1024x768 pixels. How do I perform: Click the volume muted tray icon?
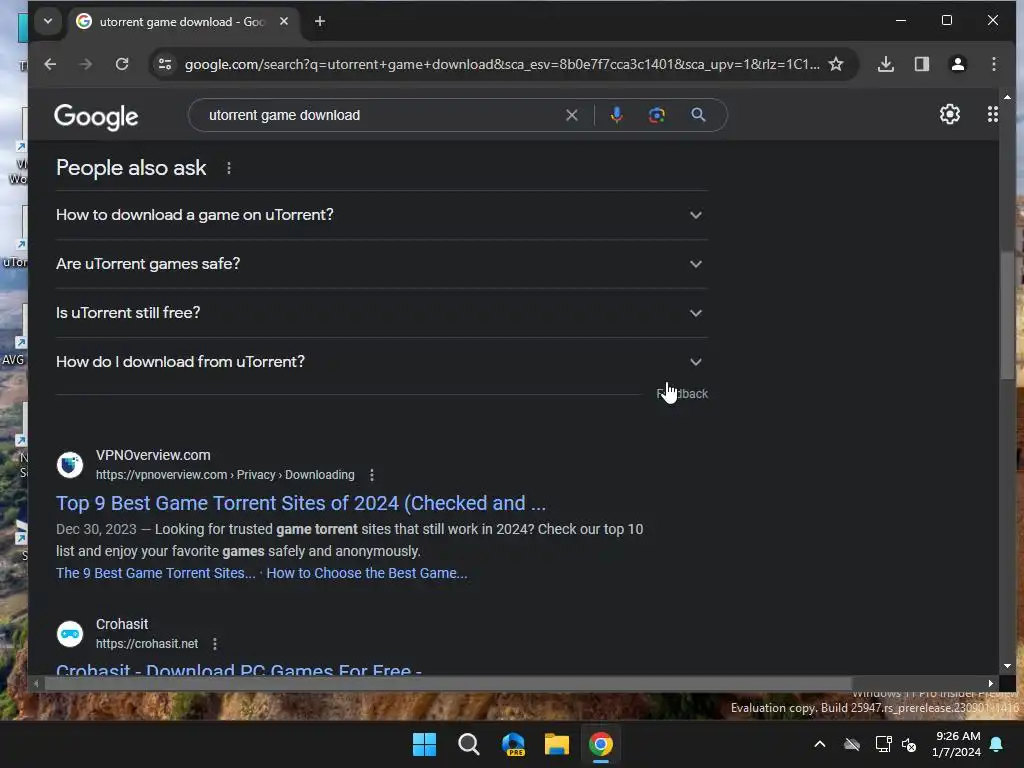click(909, 744)
